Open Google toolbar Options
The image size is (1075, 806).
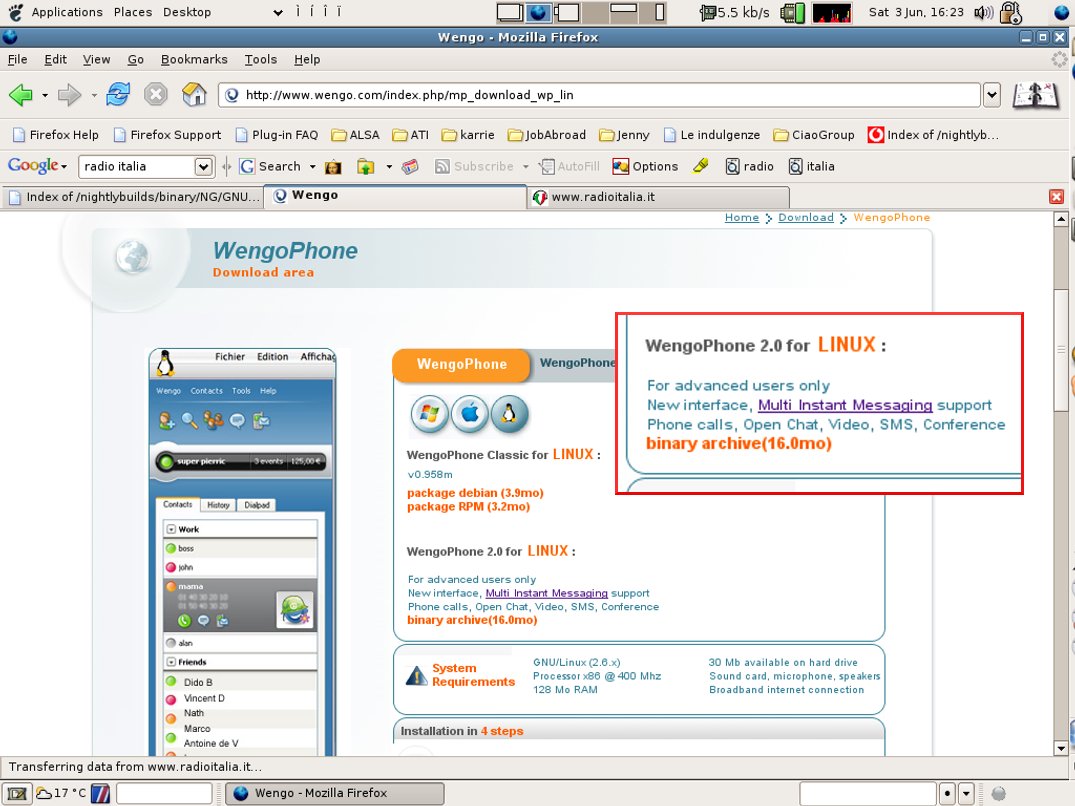coord(645,167)
